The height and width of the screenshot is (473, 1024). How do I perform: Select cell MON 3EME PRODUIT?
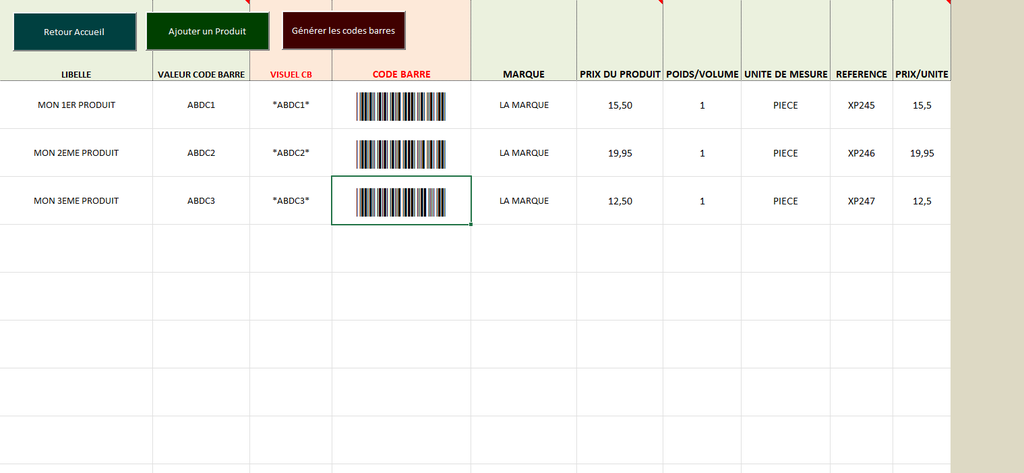(76, 201)
